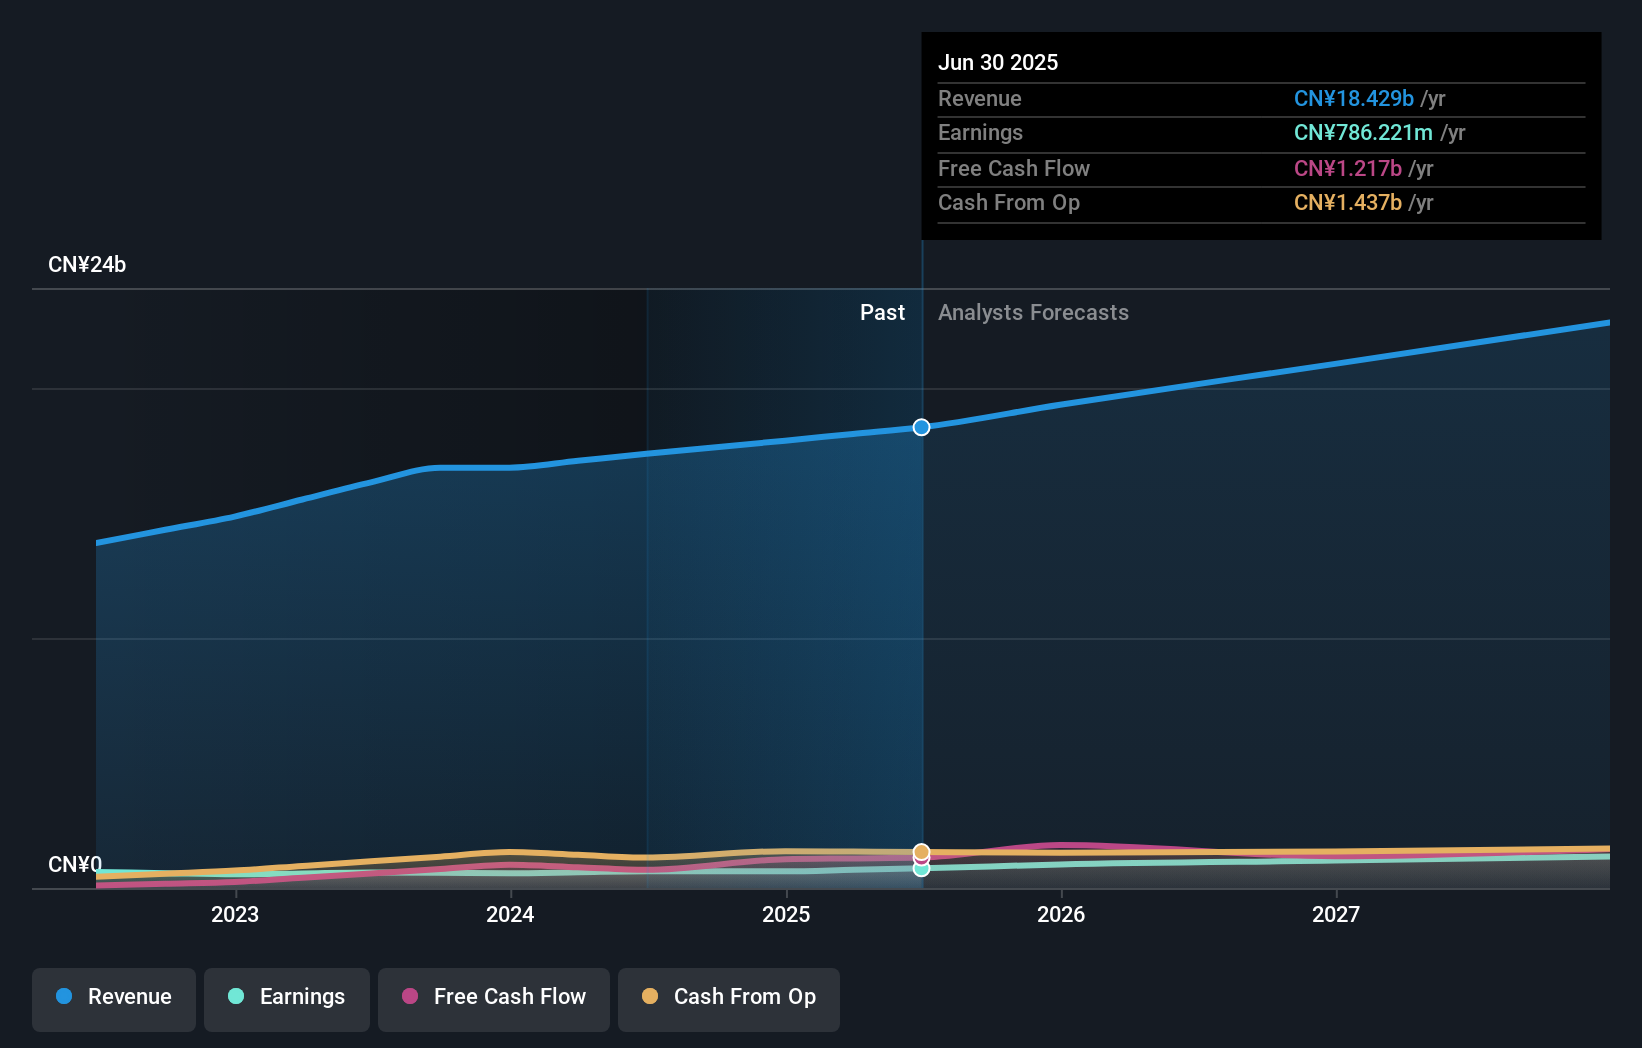
Task: Click the Cash From Op legend button
Action: pos(728,999)
